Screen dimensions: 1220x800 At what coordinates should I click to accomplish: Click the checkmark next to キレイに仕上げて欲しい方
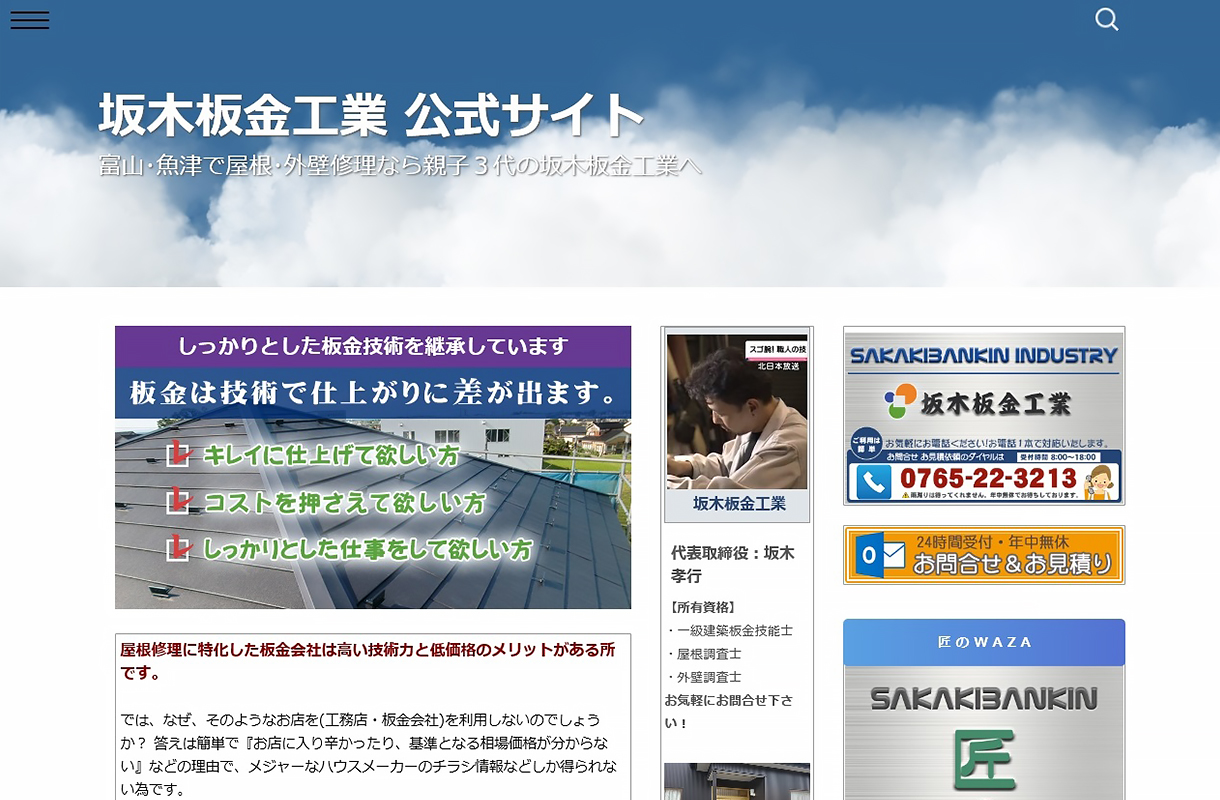[179, 454]
